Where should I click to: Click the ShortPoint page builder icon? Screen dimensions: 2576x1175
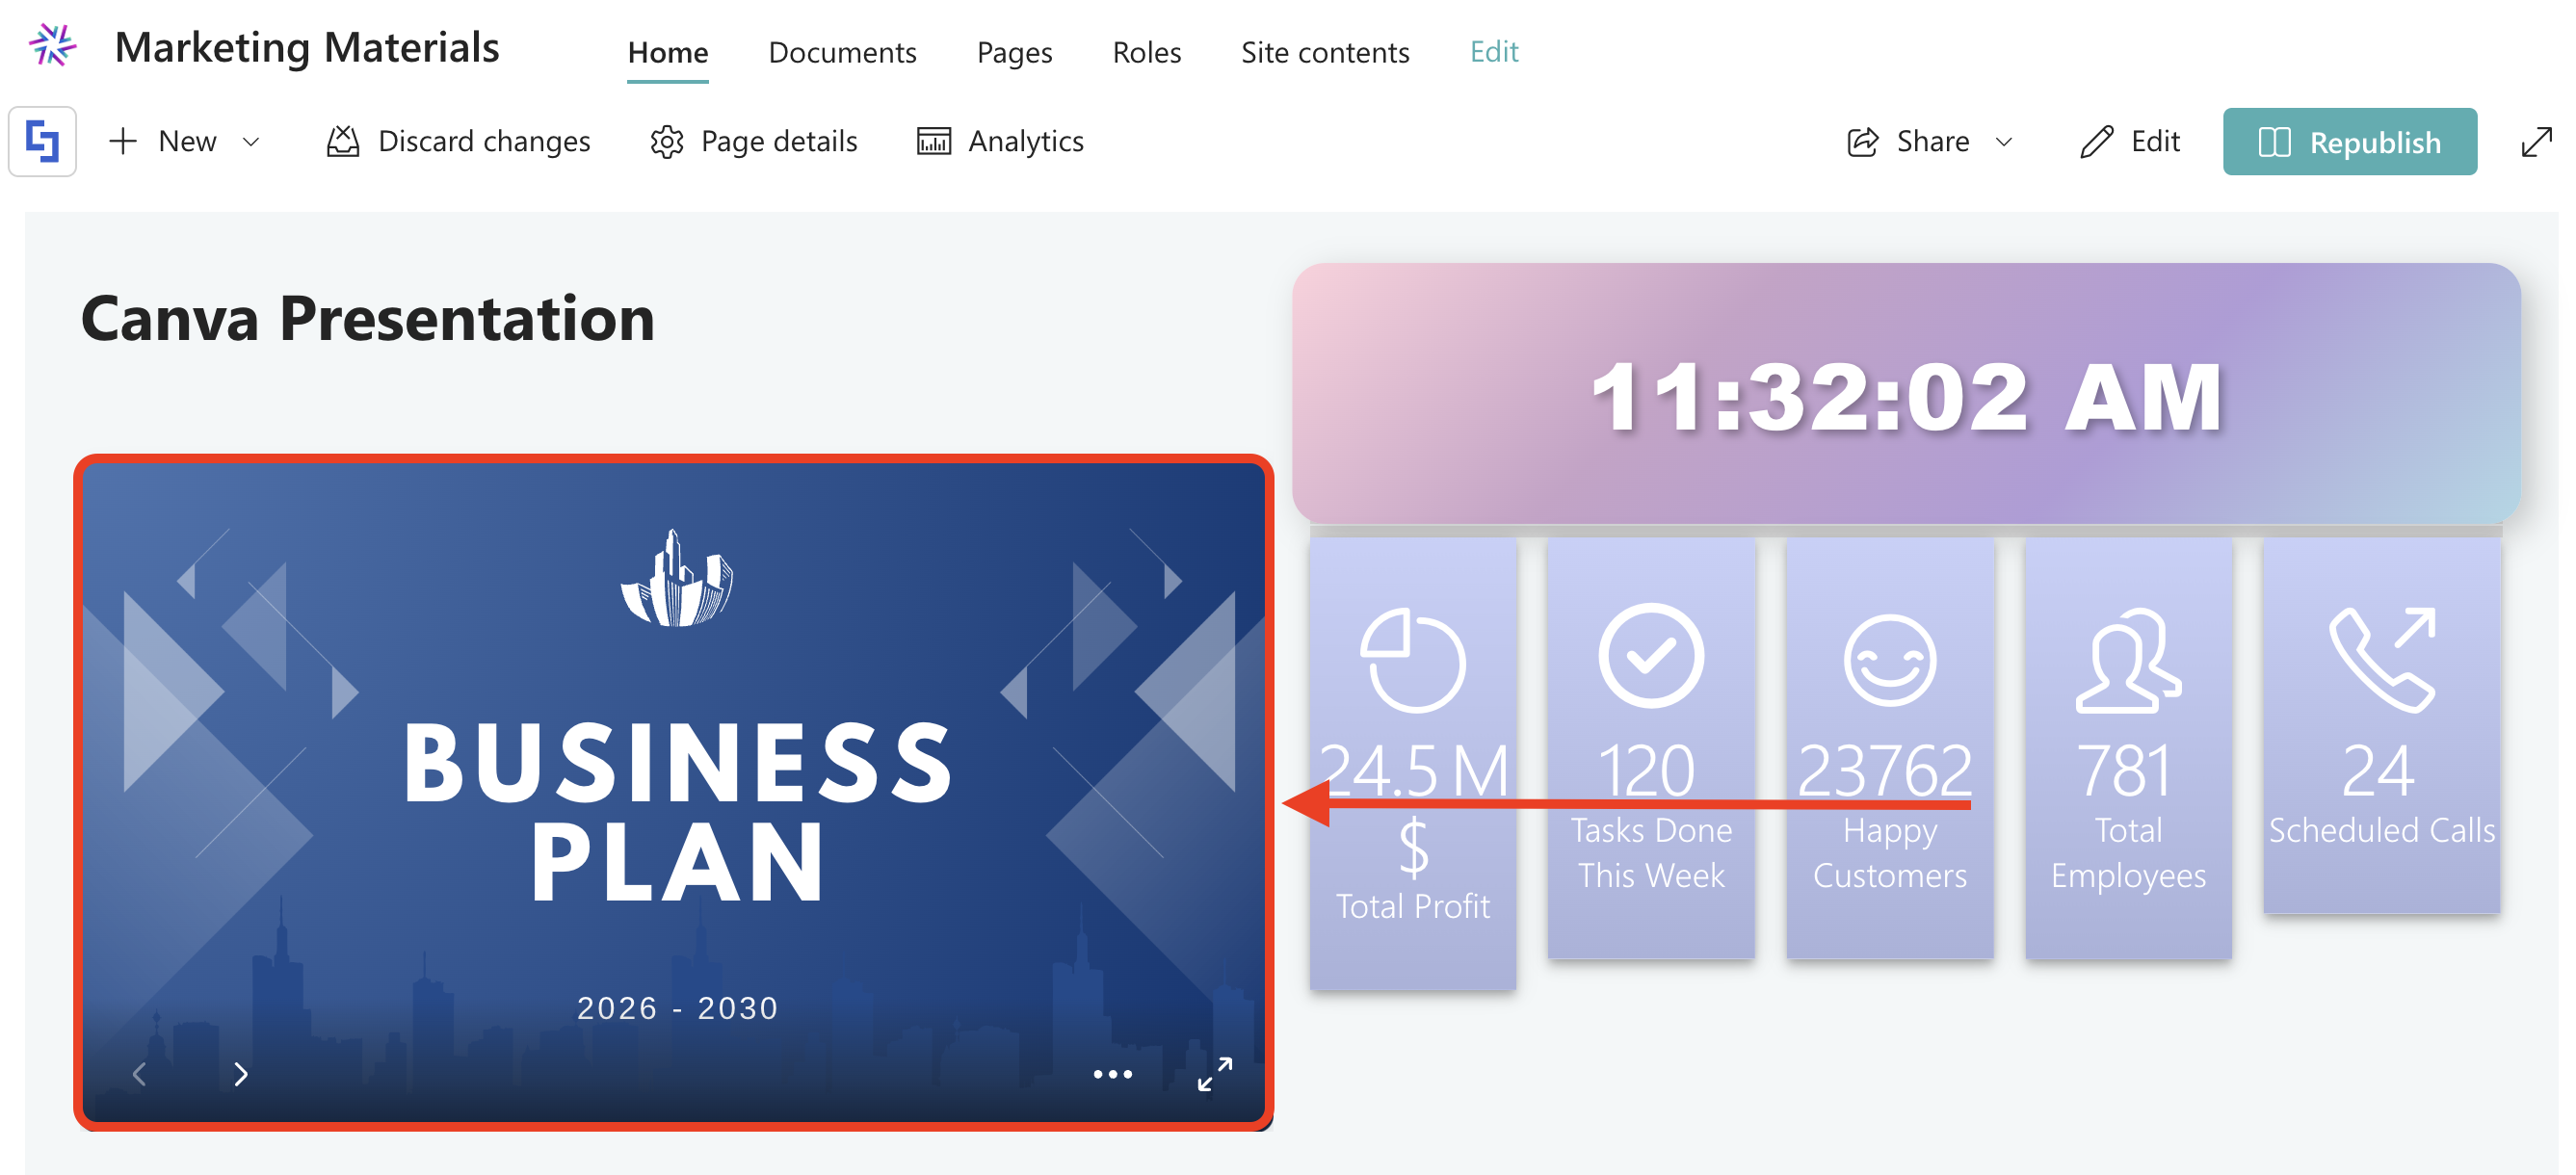coord(42,141)
